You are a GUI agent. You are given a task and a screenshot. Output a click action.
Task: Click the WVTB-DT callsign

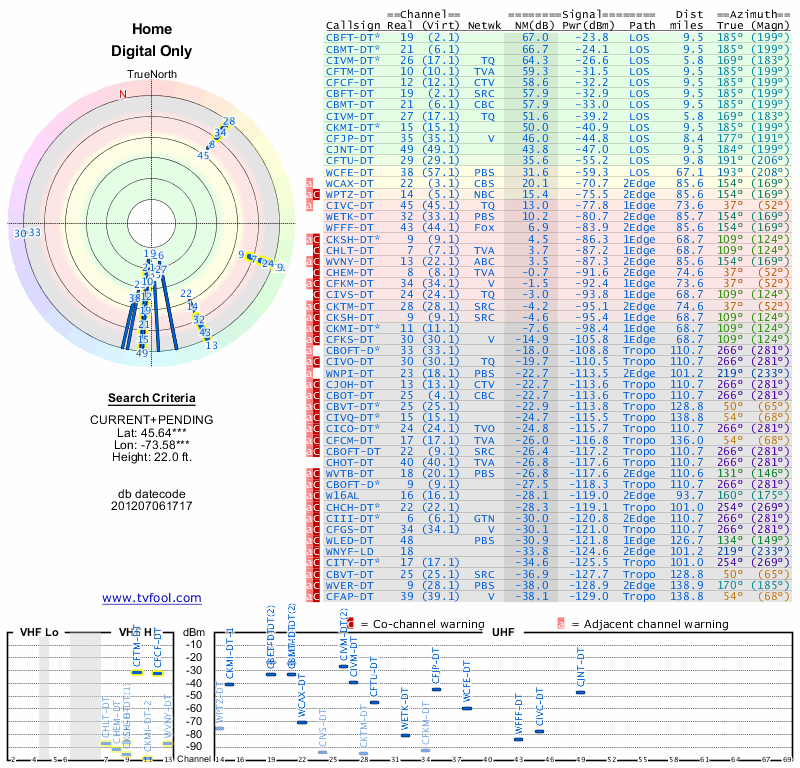pyautogui.click(x=349, y=474)
